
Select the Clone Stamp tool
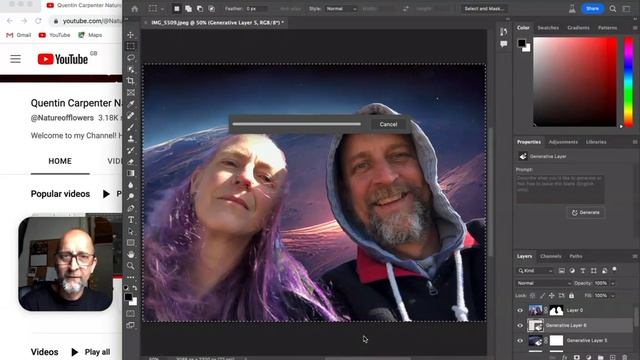pyautogui.click(x=131, y=139)
